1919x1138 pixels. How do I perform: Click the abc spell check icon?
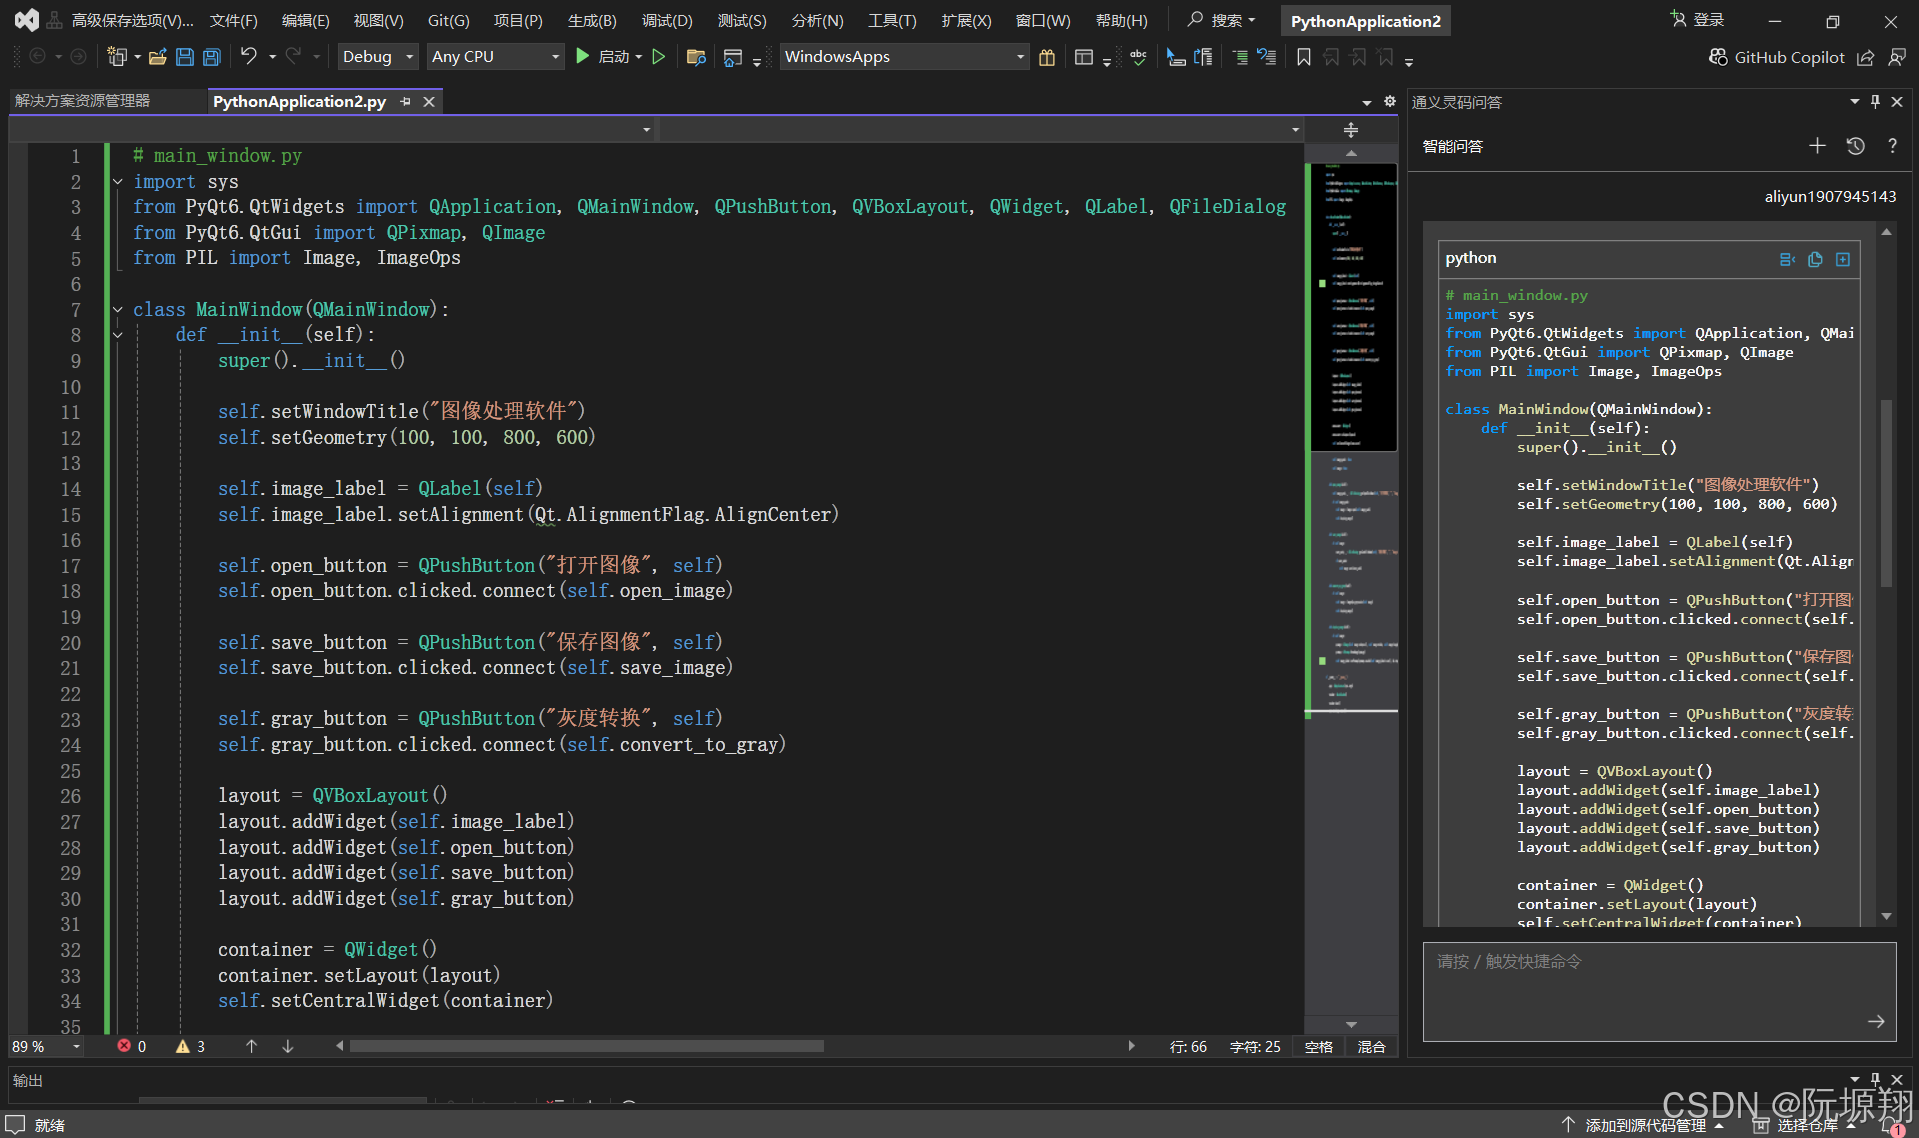(1138, 57)
